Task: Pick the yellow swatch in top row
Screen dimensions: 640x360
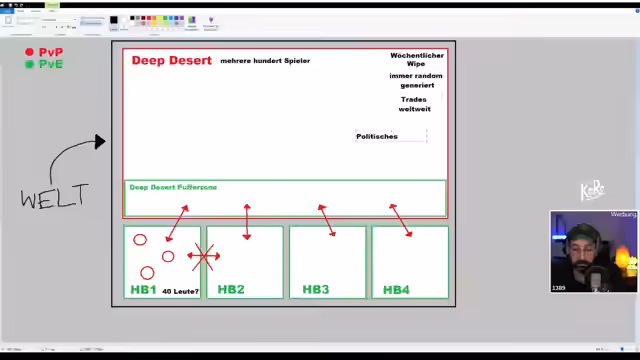Action: [160, 18]
